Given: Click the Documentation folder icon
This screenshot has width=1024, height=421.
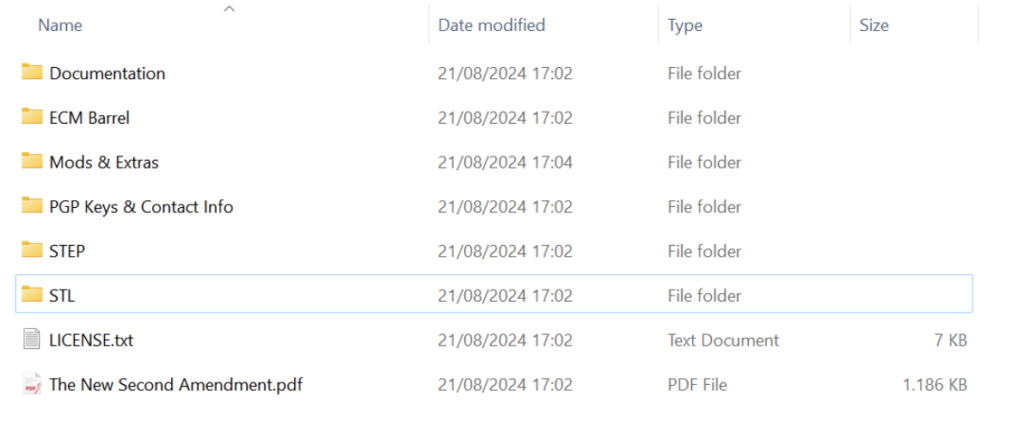Looking at the screenshot, I should [x=32, y=72].
